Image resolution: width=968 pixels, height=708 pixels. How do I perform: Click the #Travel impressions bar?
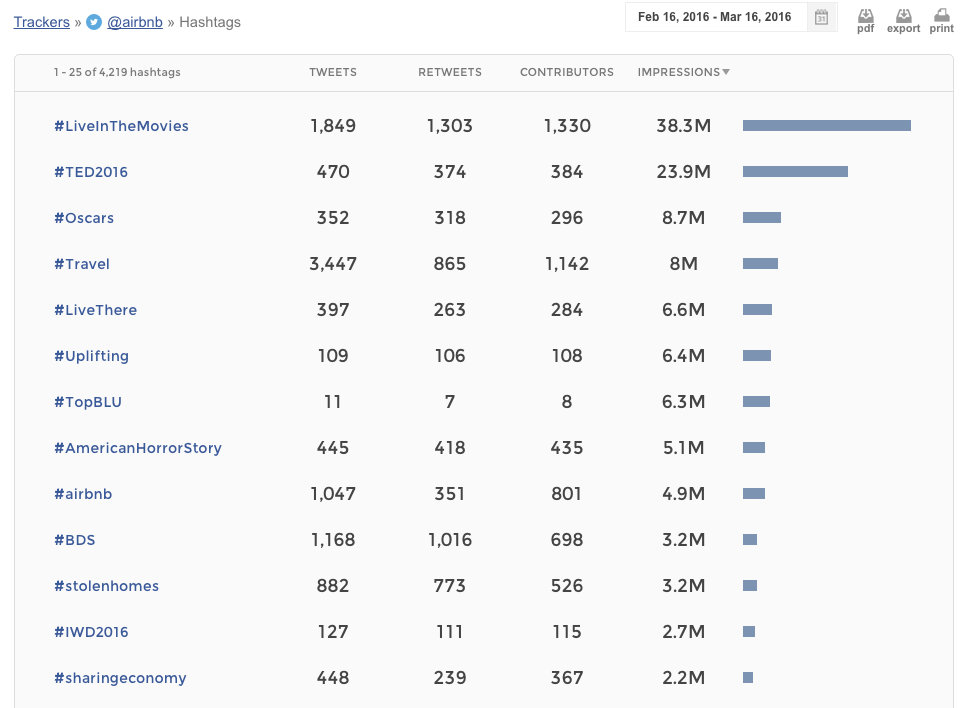pyautogui.click(x=761, y=264)
